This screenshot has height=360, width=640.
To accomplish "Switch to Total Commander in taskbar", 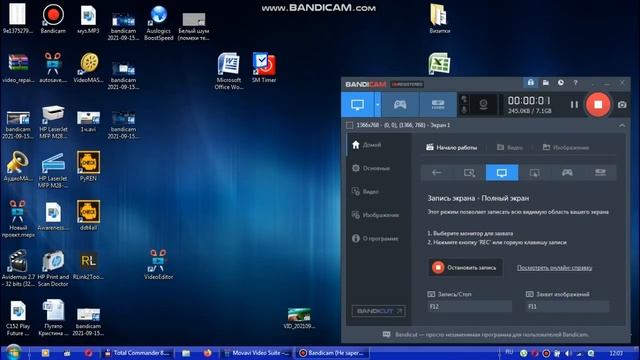I will tap(138, 353).
